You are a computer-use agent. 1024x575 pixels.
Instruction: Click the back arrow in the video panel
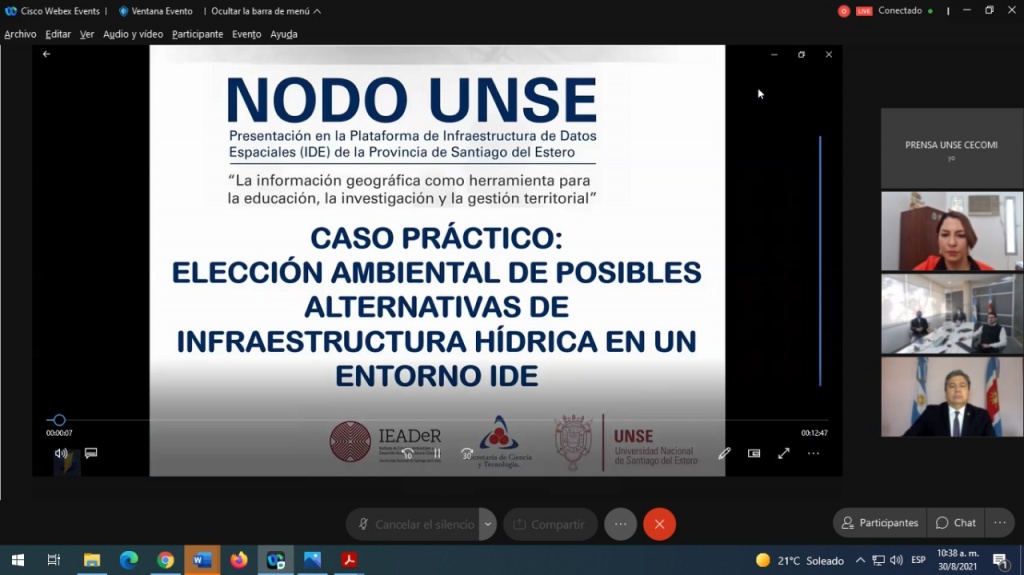click(x=46, y=54)
